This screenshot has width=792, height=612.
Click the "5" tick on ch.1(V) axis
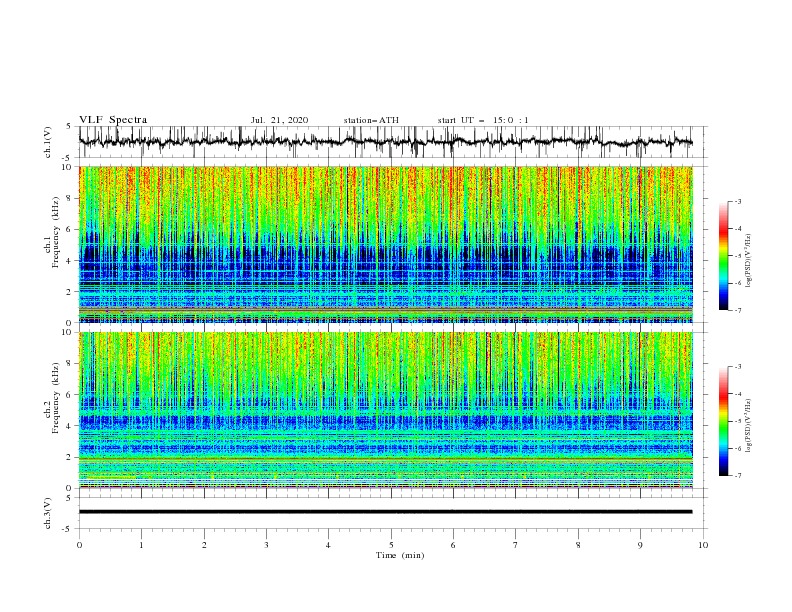point(69,127)
